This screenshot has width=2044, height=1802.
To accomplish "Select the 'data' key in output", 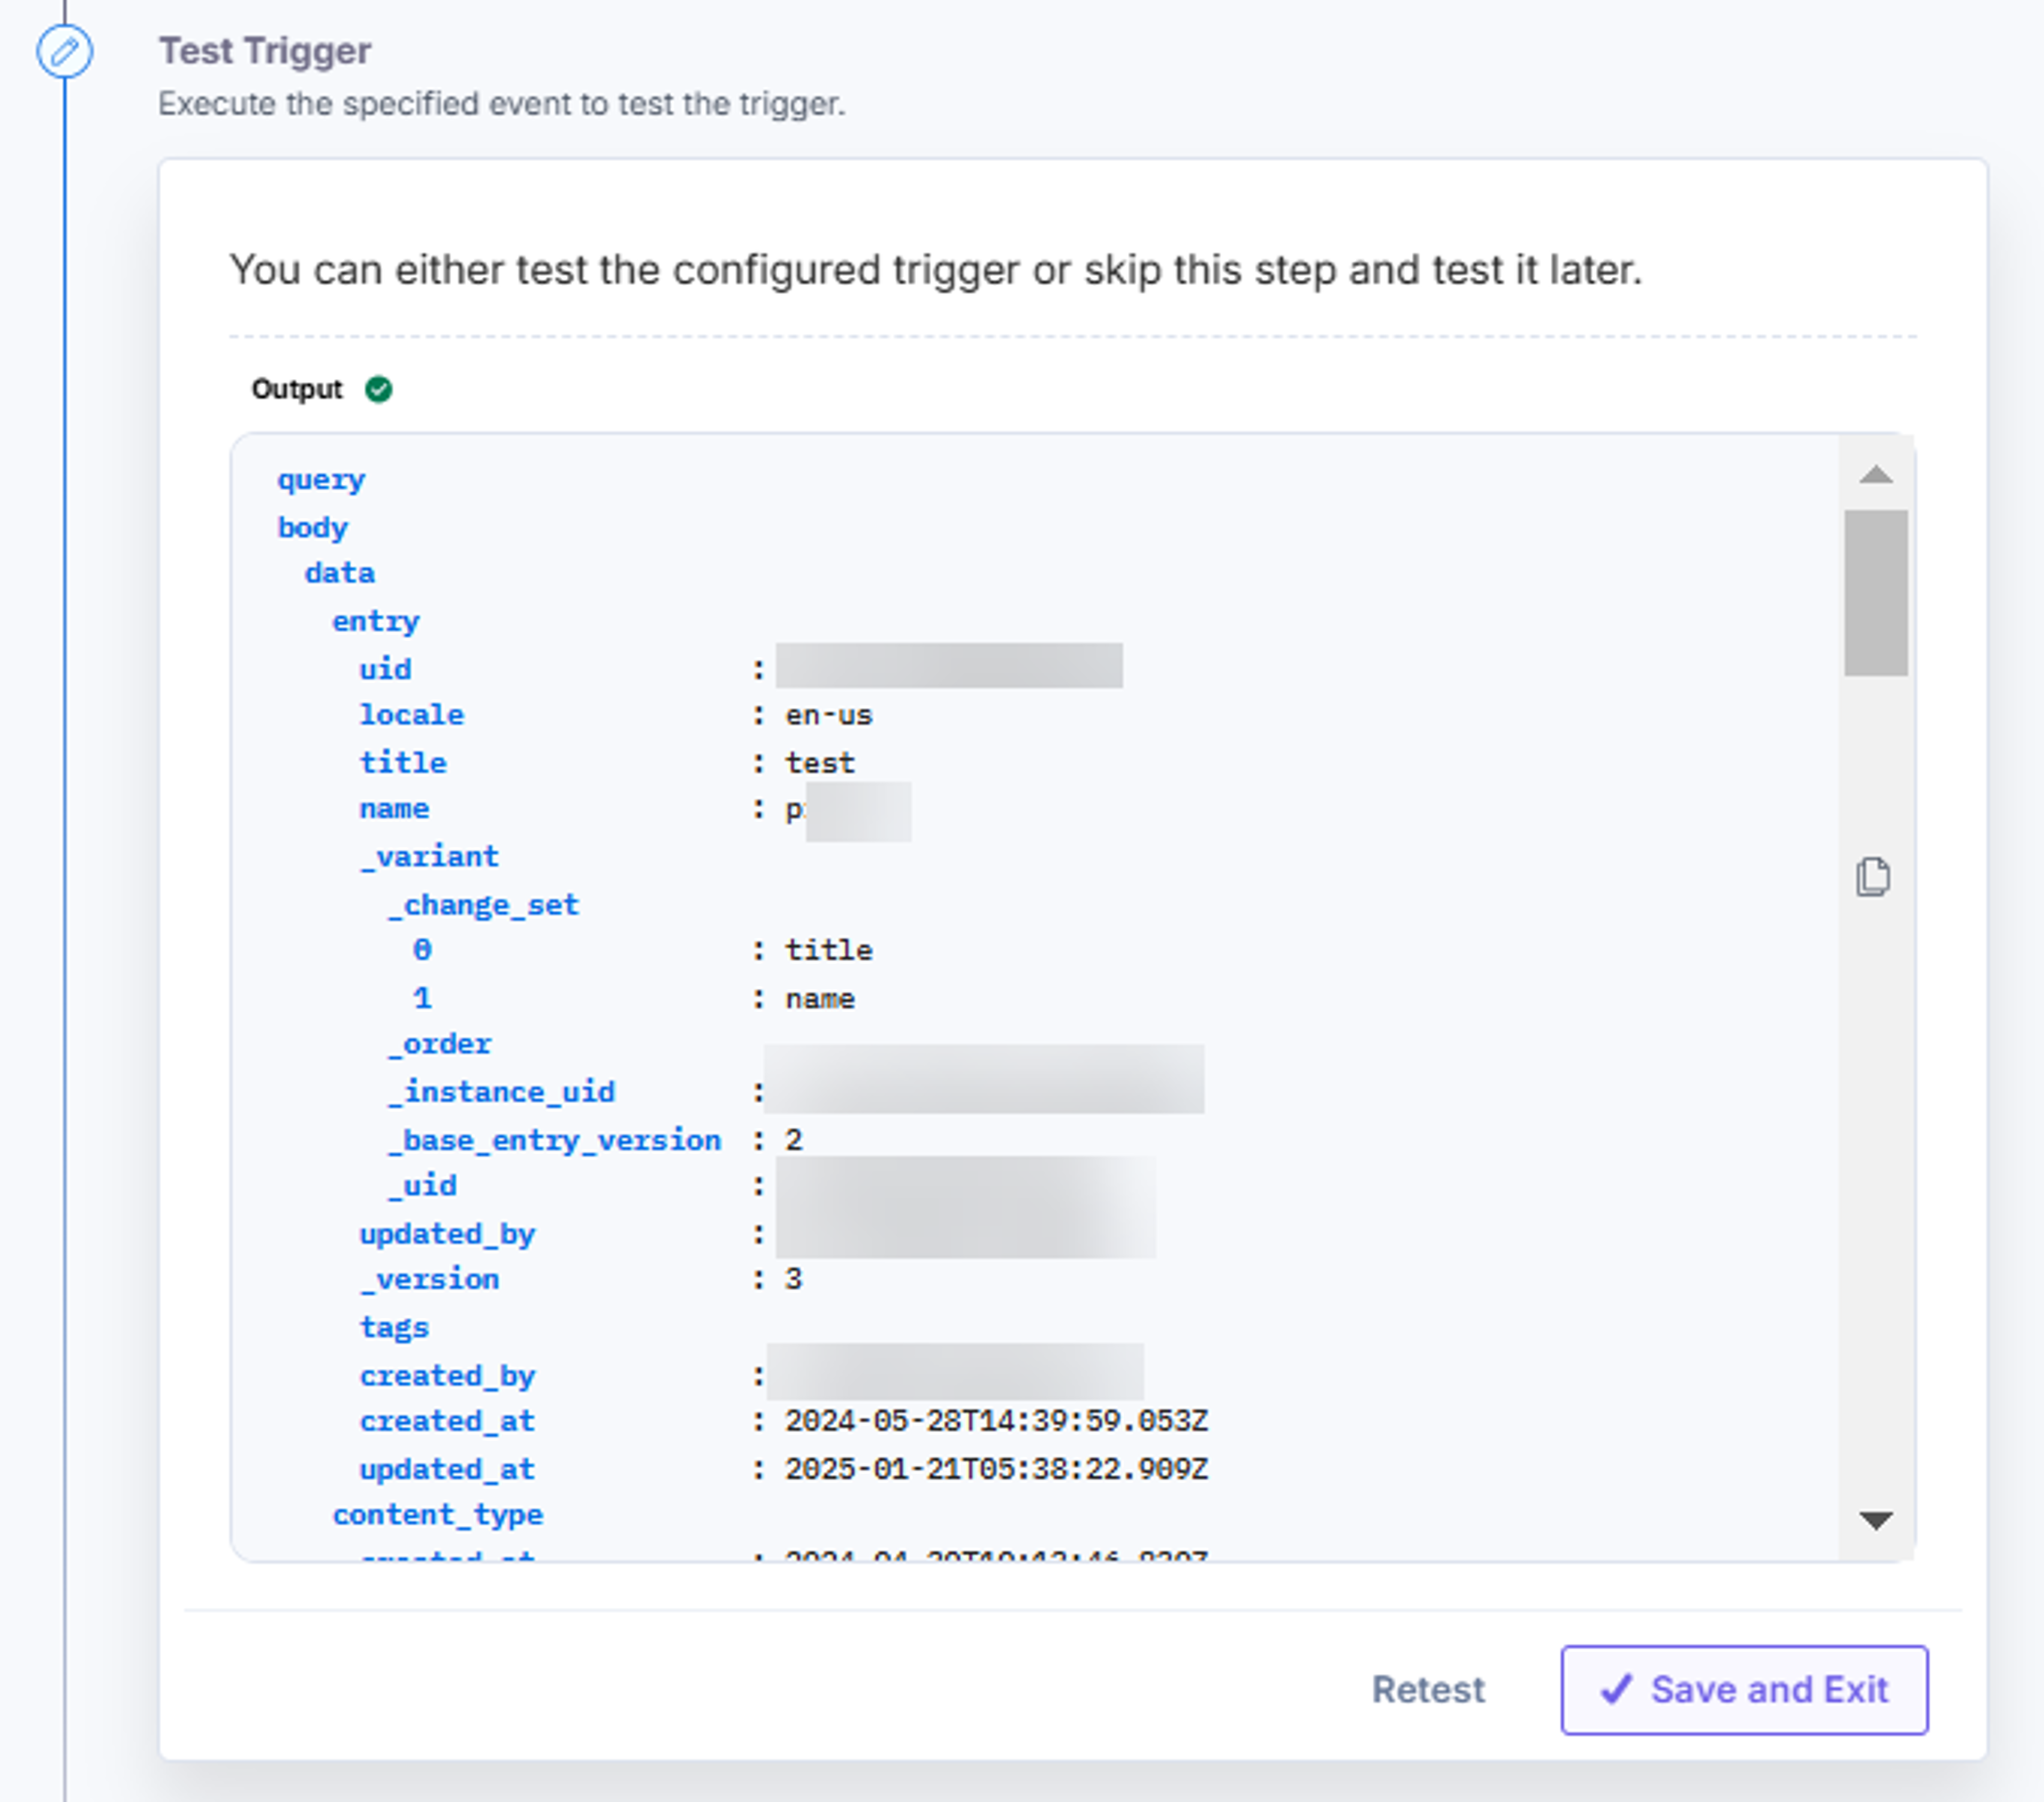I will (339, 573).
